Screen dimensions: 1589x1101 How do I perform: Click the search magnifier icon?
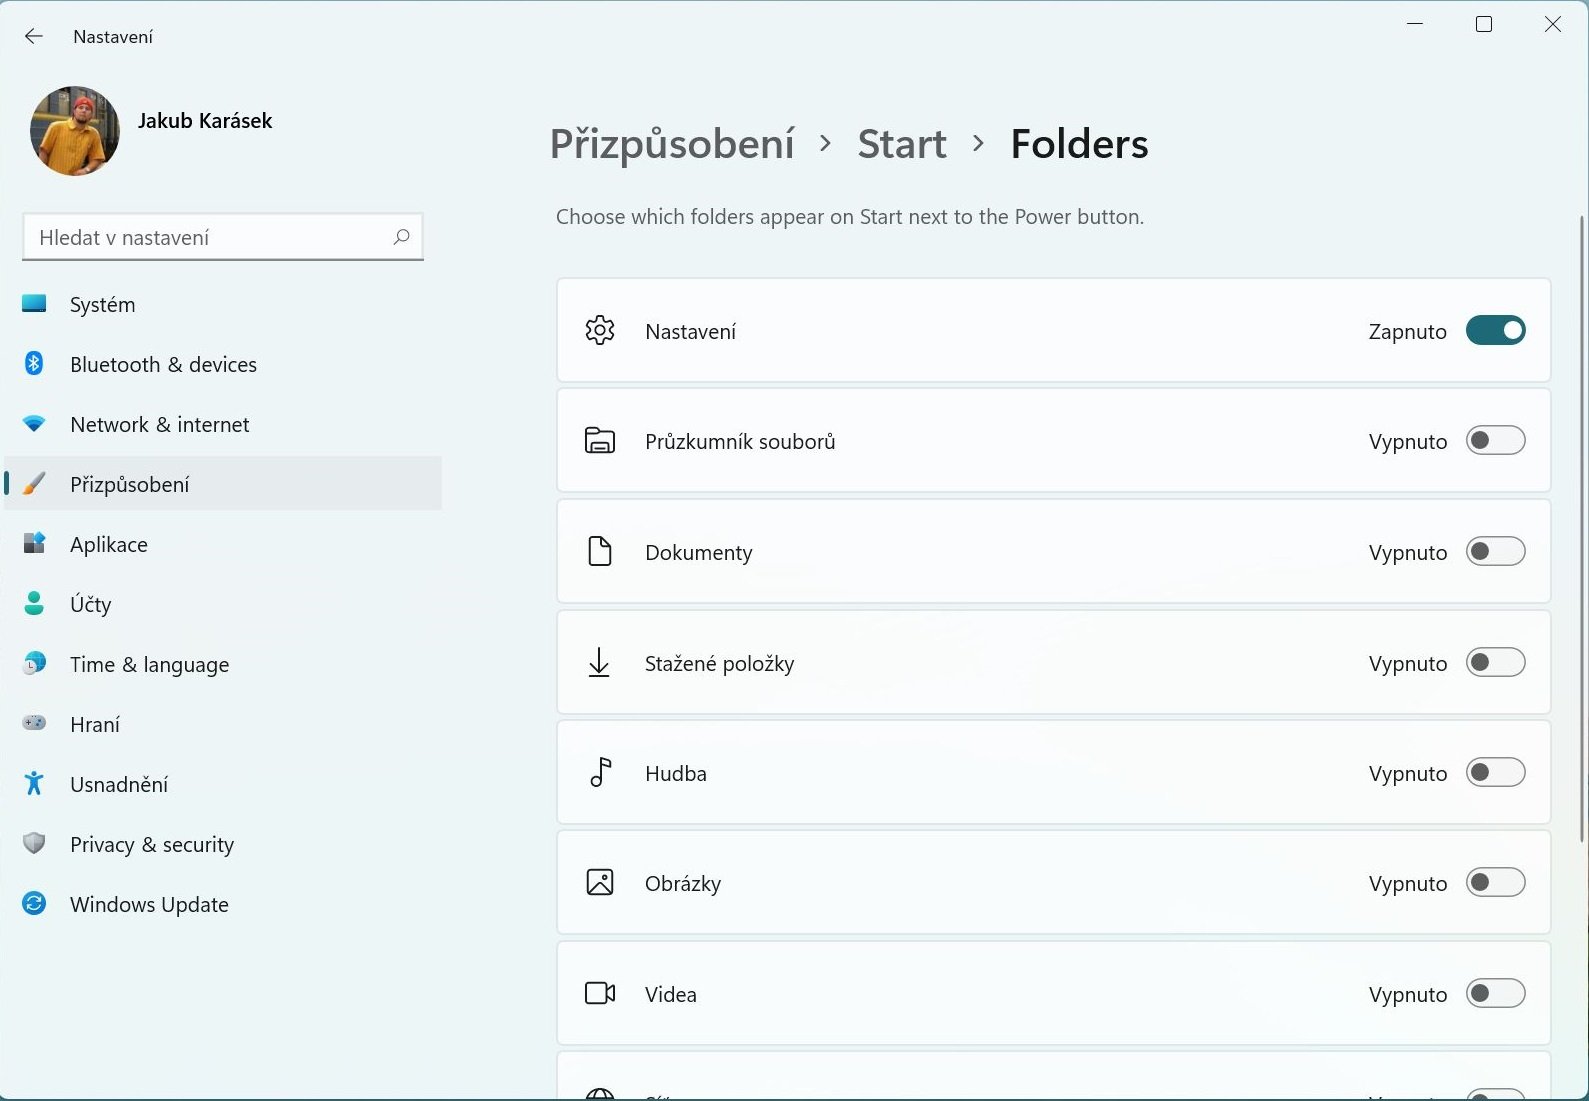coord(401,237)
